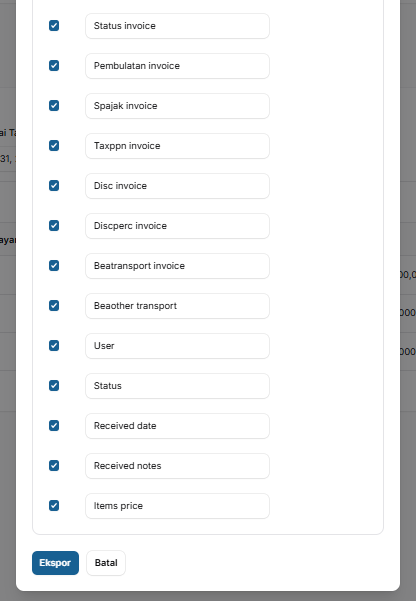Cancel with the Batal button
This screenshot has width=416, height=601.
(x=106, y=563)
